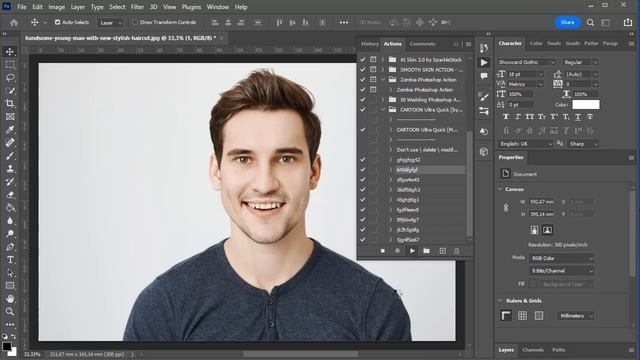Switch to the Paths tab

(x=558, y=350)
